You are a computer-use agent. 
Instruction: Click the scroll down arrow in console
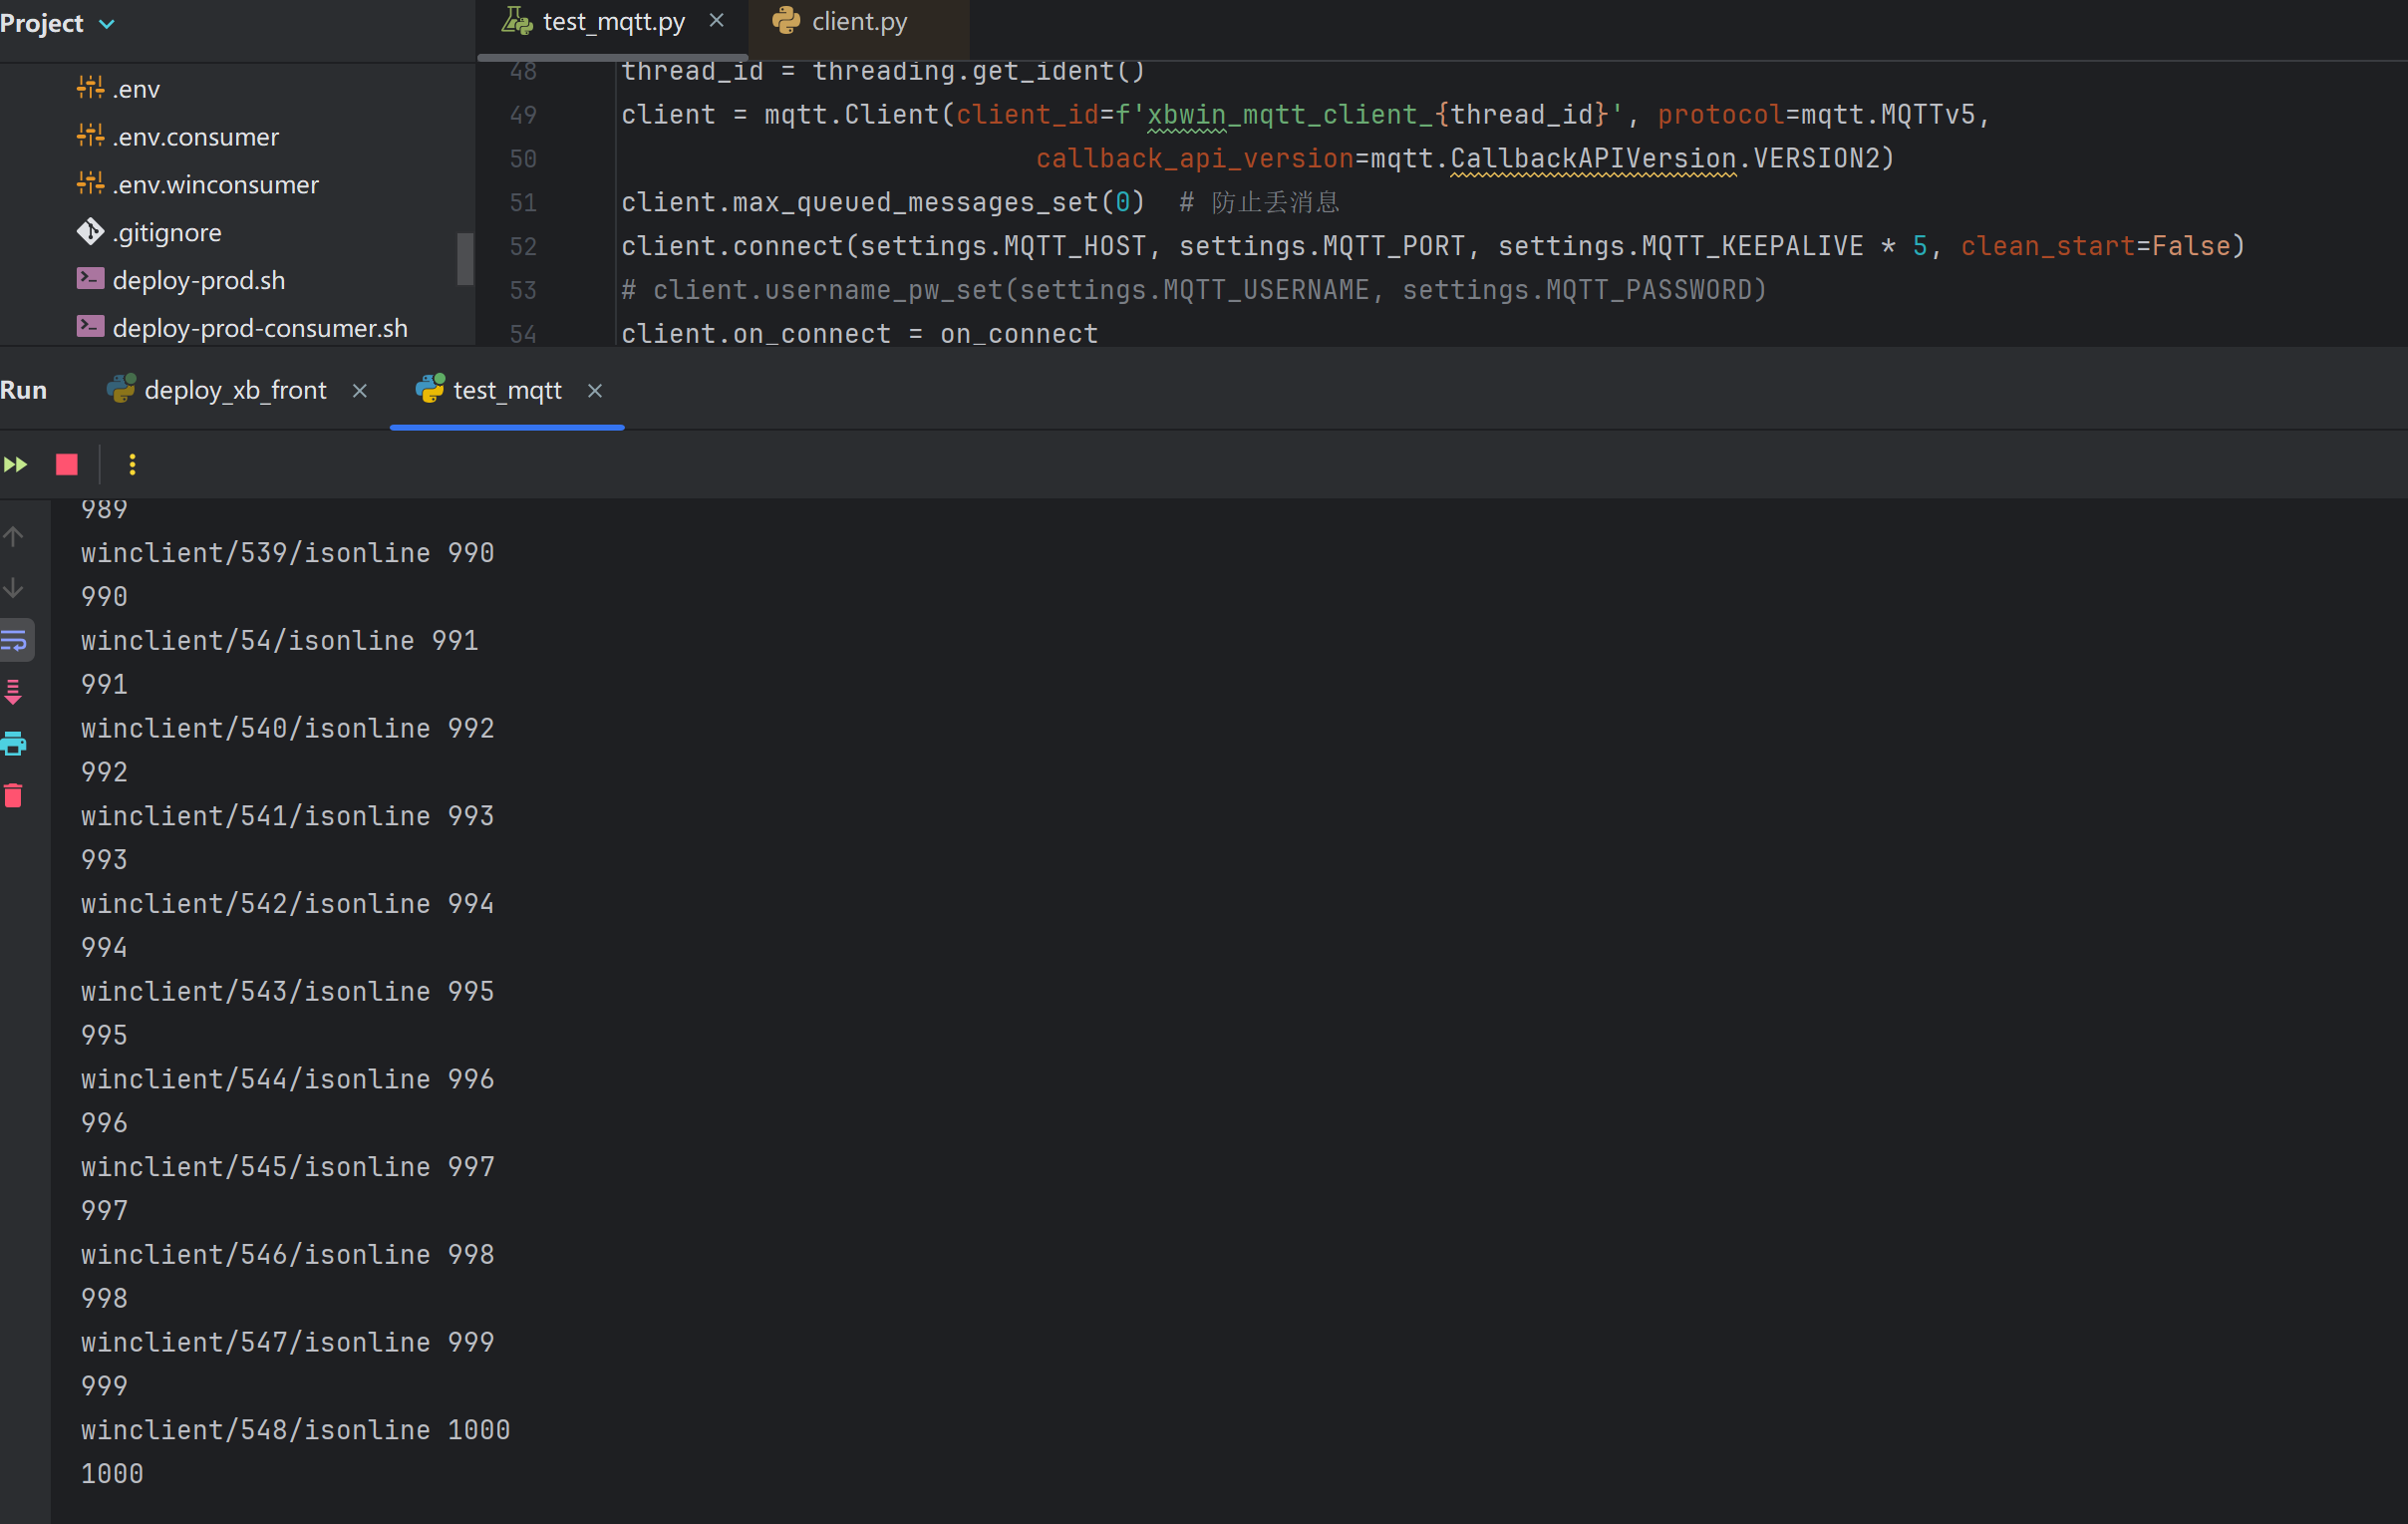tap(13, 588)
